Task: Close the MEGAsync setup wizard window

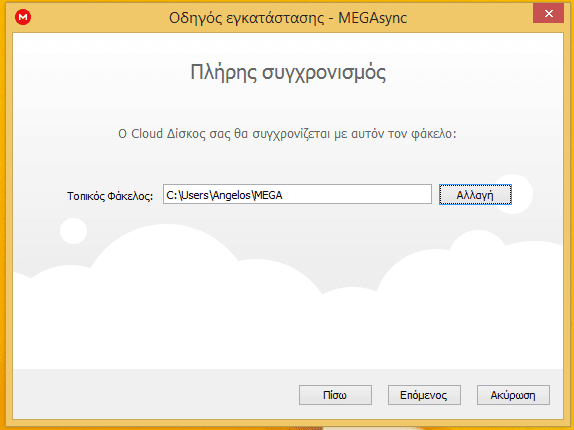Action: (548, 14)
